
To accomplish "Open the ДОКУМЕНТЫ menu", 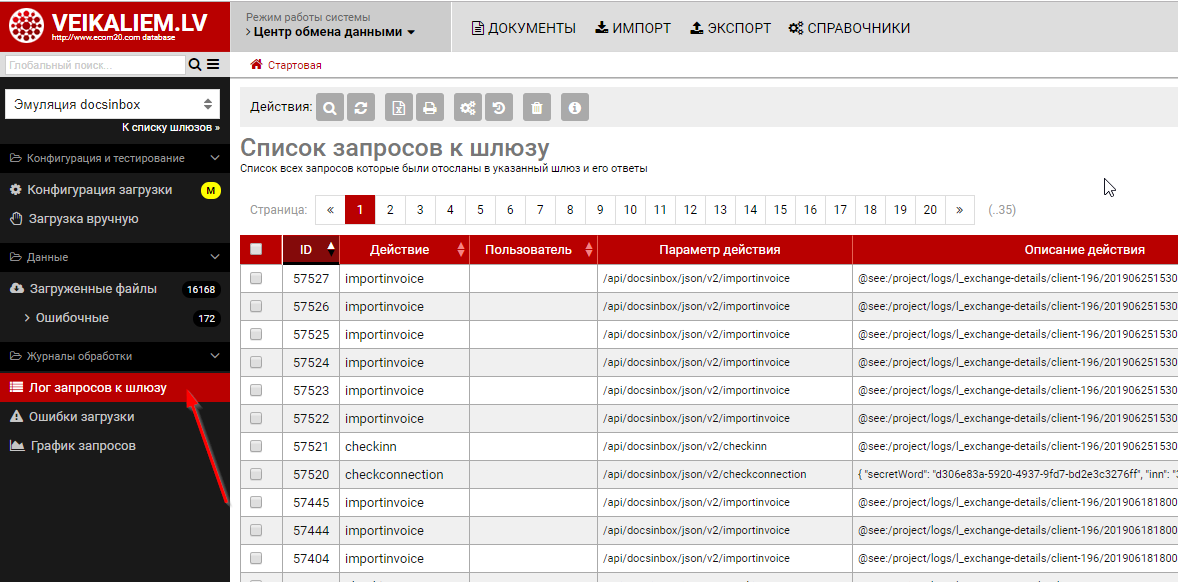I will 523,28.
